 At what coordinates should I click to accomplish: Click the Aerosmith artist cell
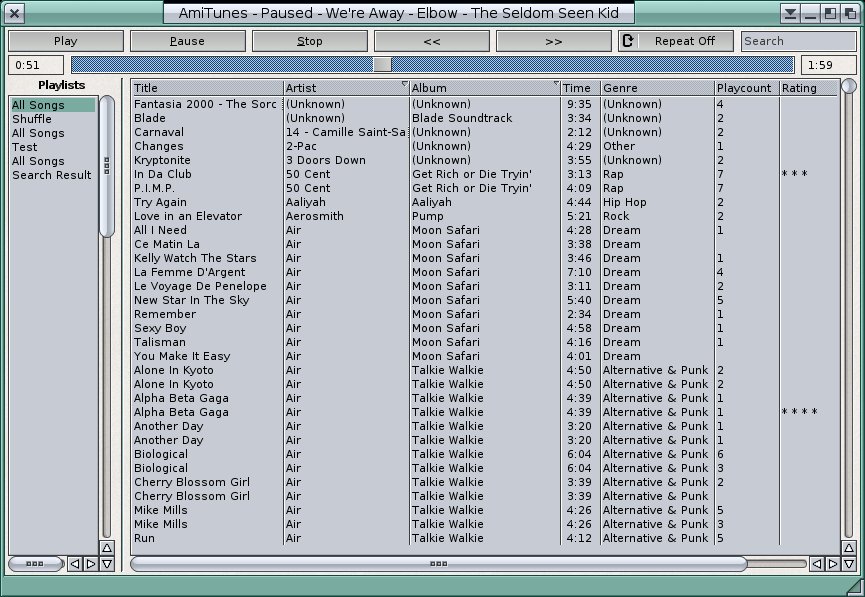pyautogui.click(x=314, y=216)
